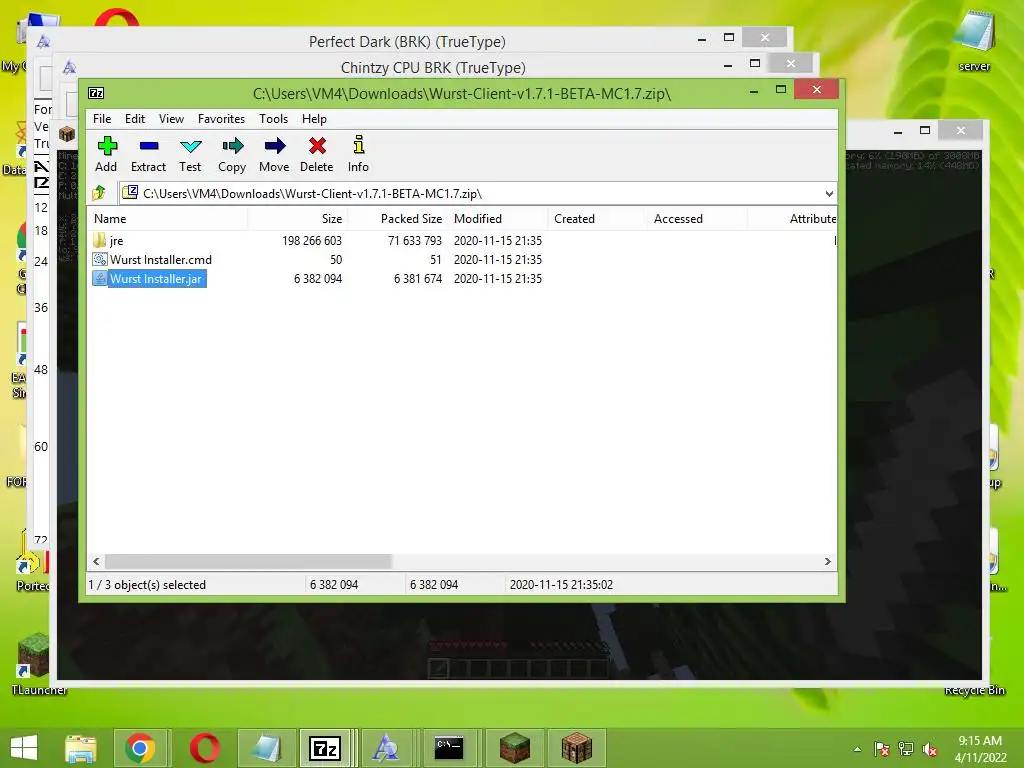Open the Edit menu
Viewport: 1024px width, 768px height.
point(135,119)
